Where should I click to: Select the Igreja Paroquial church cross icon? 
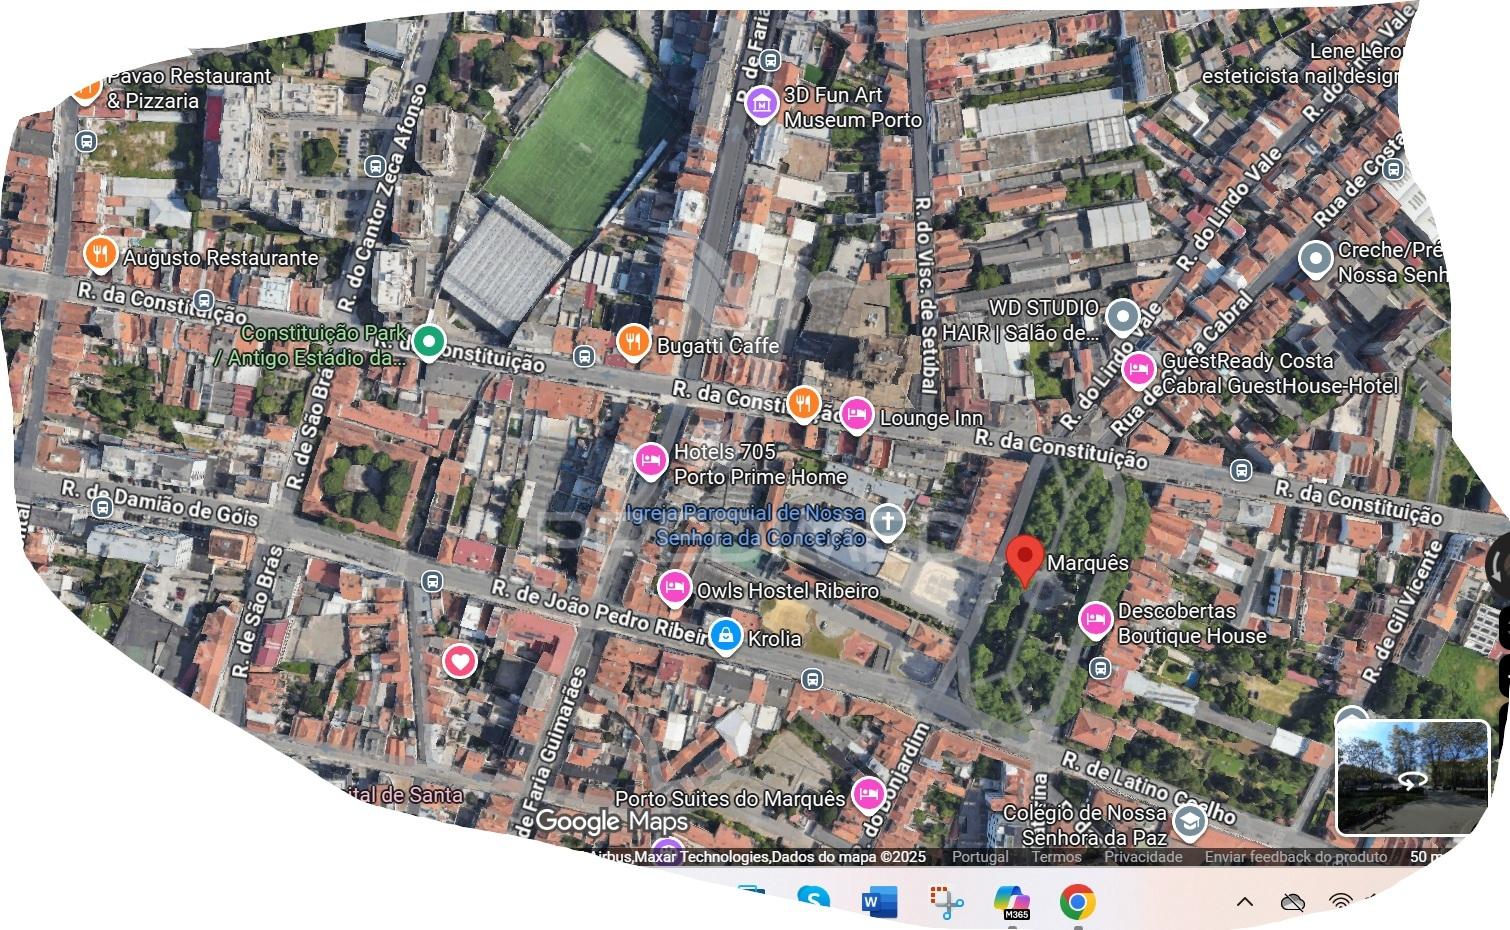pyautogui.click(x=887, y=521)
